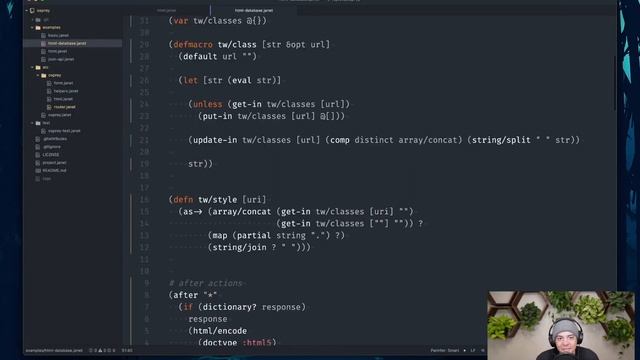Click the cursor position indicator 51:40
Image resolution: width=640 pixels, height=360 pixels.
click(127, 350)
